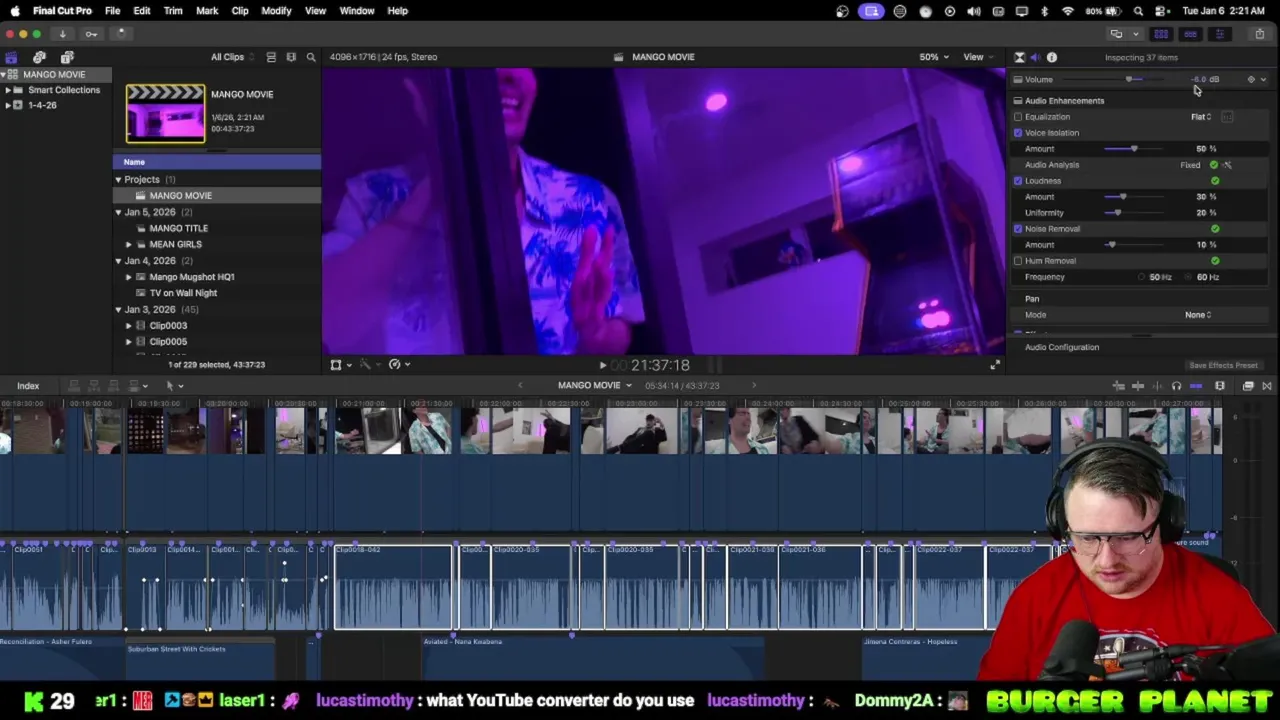
Task: Expand the Smart Collections folder
Action: 8,90
